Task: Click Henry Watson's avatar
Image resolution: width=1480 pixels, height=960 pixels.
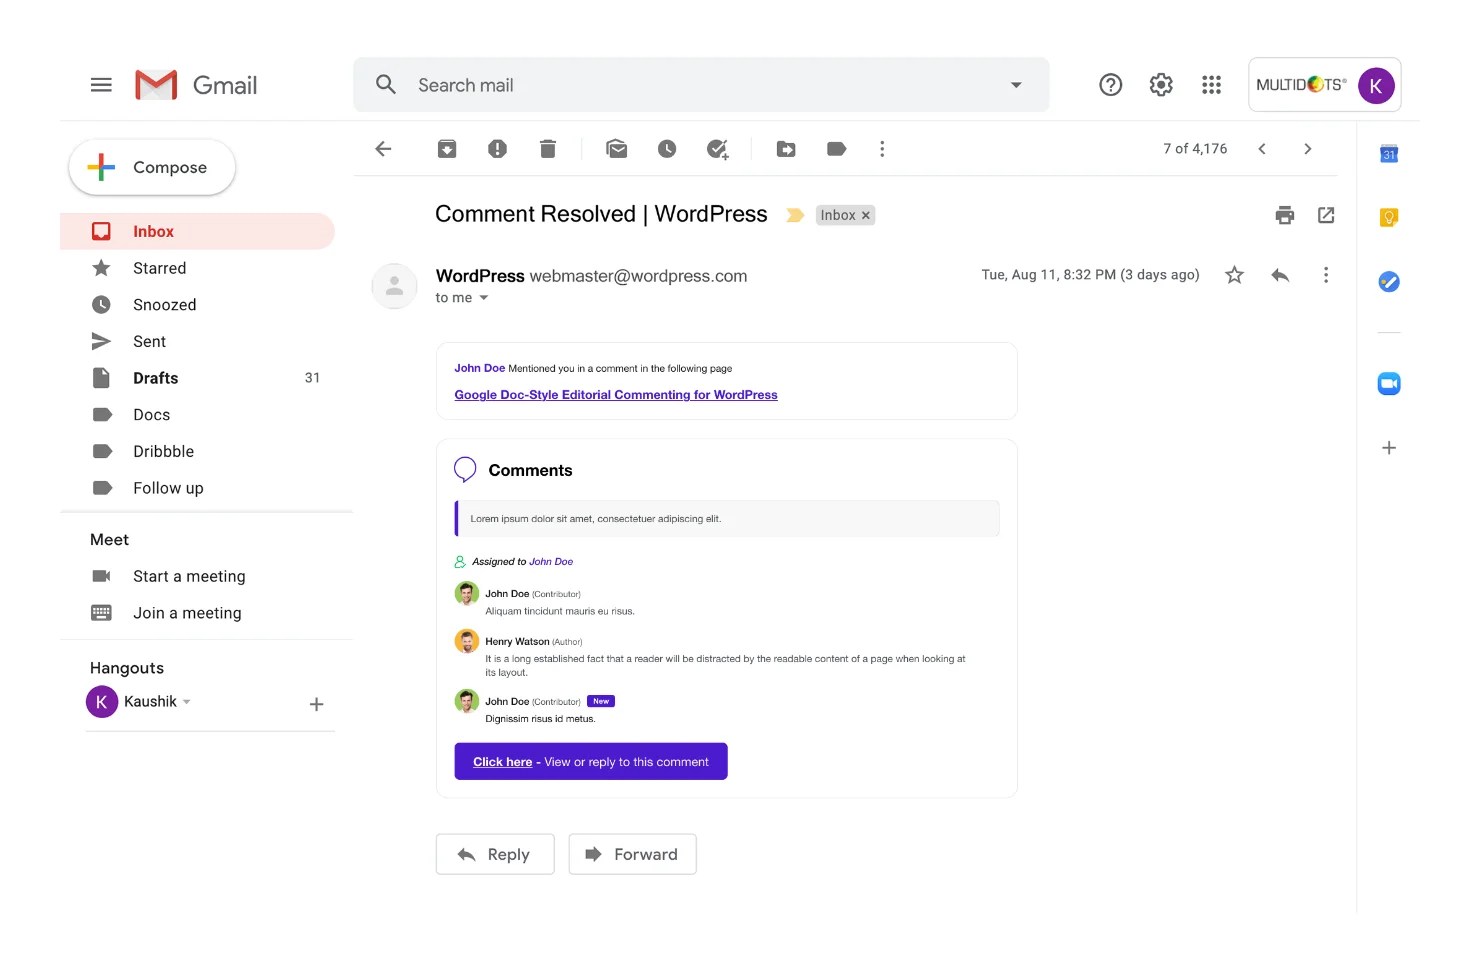Action: coord(467,641)
